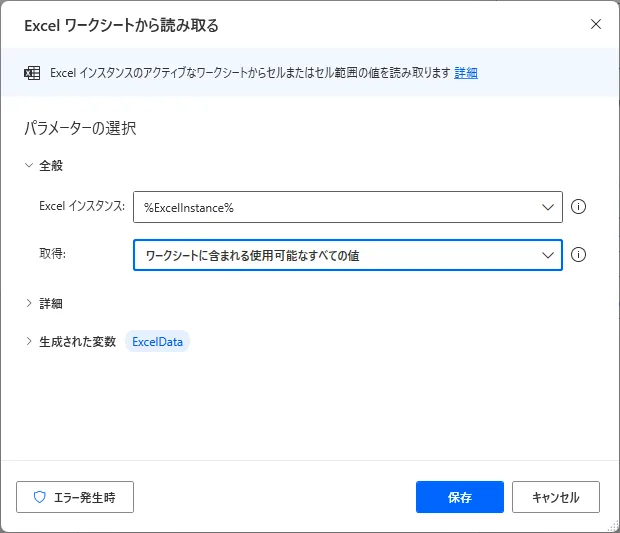Expand the 生成された変数 chevron

click(x=29, y=342)
